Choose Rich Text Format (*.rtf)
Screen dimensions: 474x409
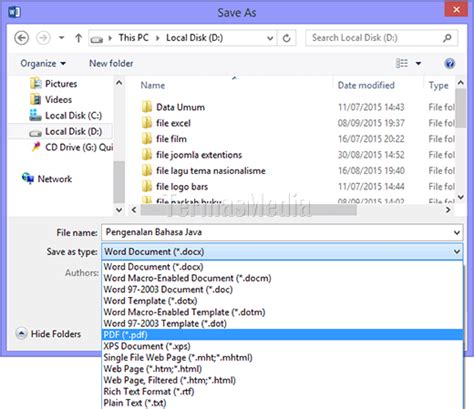(x=282, y=391)
